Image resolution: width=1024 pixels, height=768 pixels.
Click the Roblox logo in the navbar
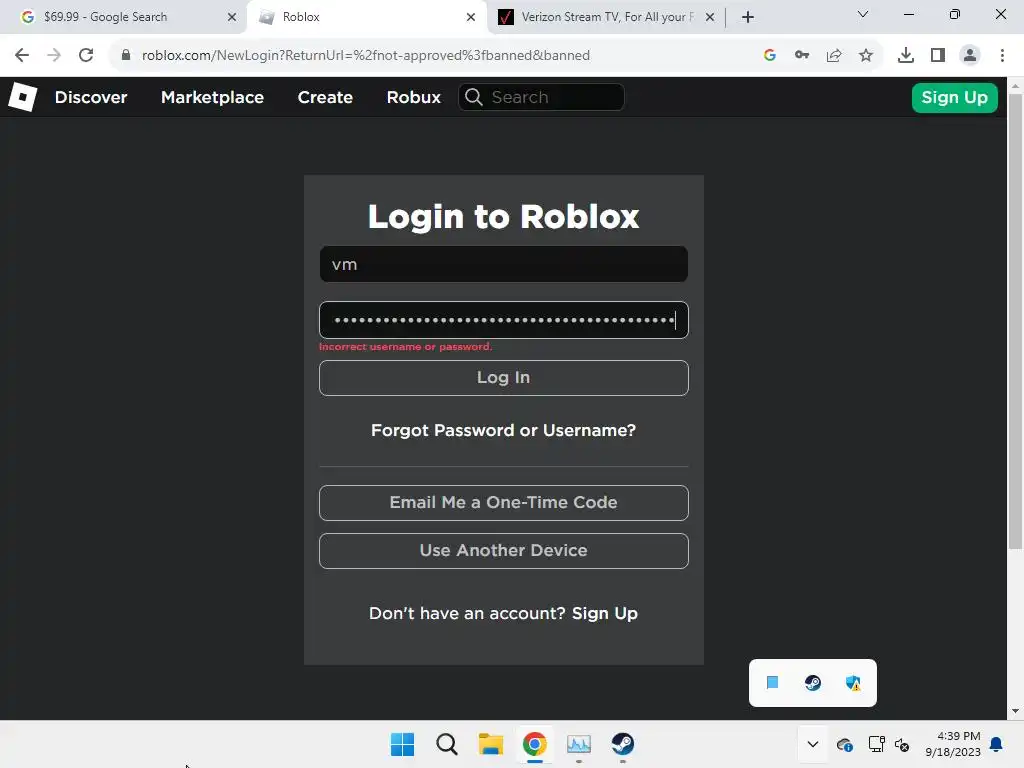point(22,97)
